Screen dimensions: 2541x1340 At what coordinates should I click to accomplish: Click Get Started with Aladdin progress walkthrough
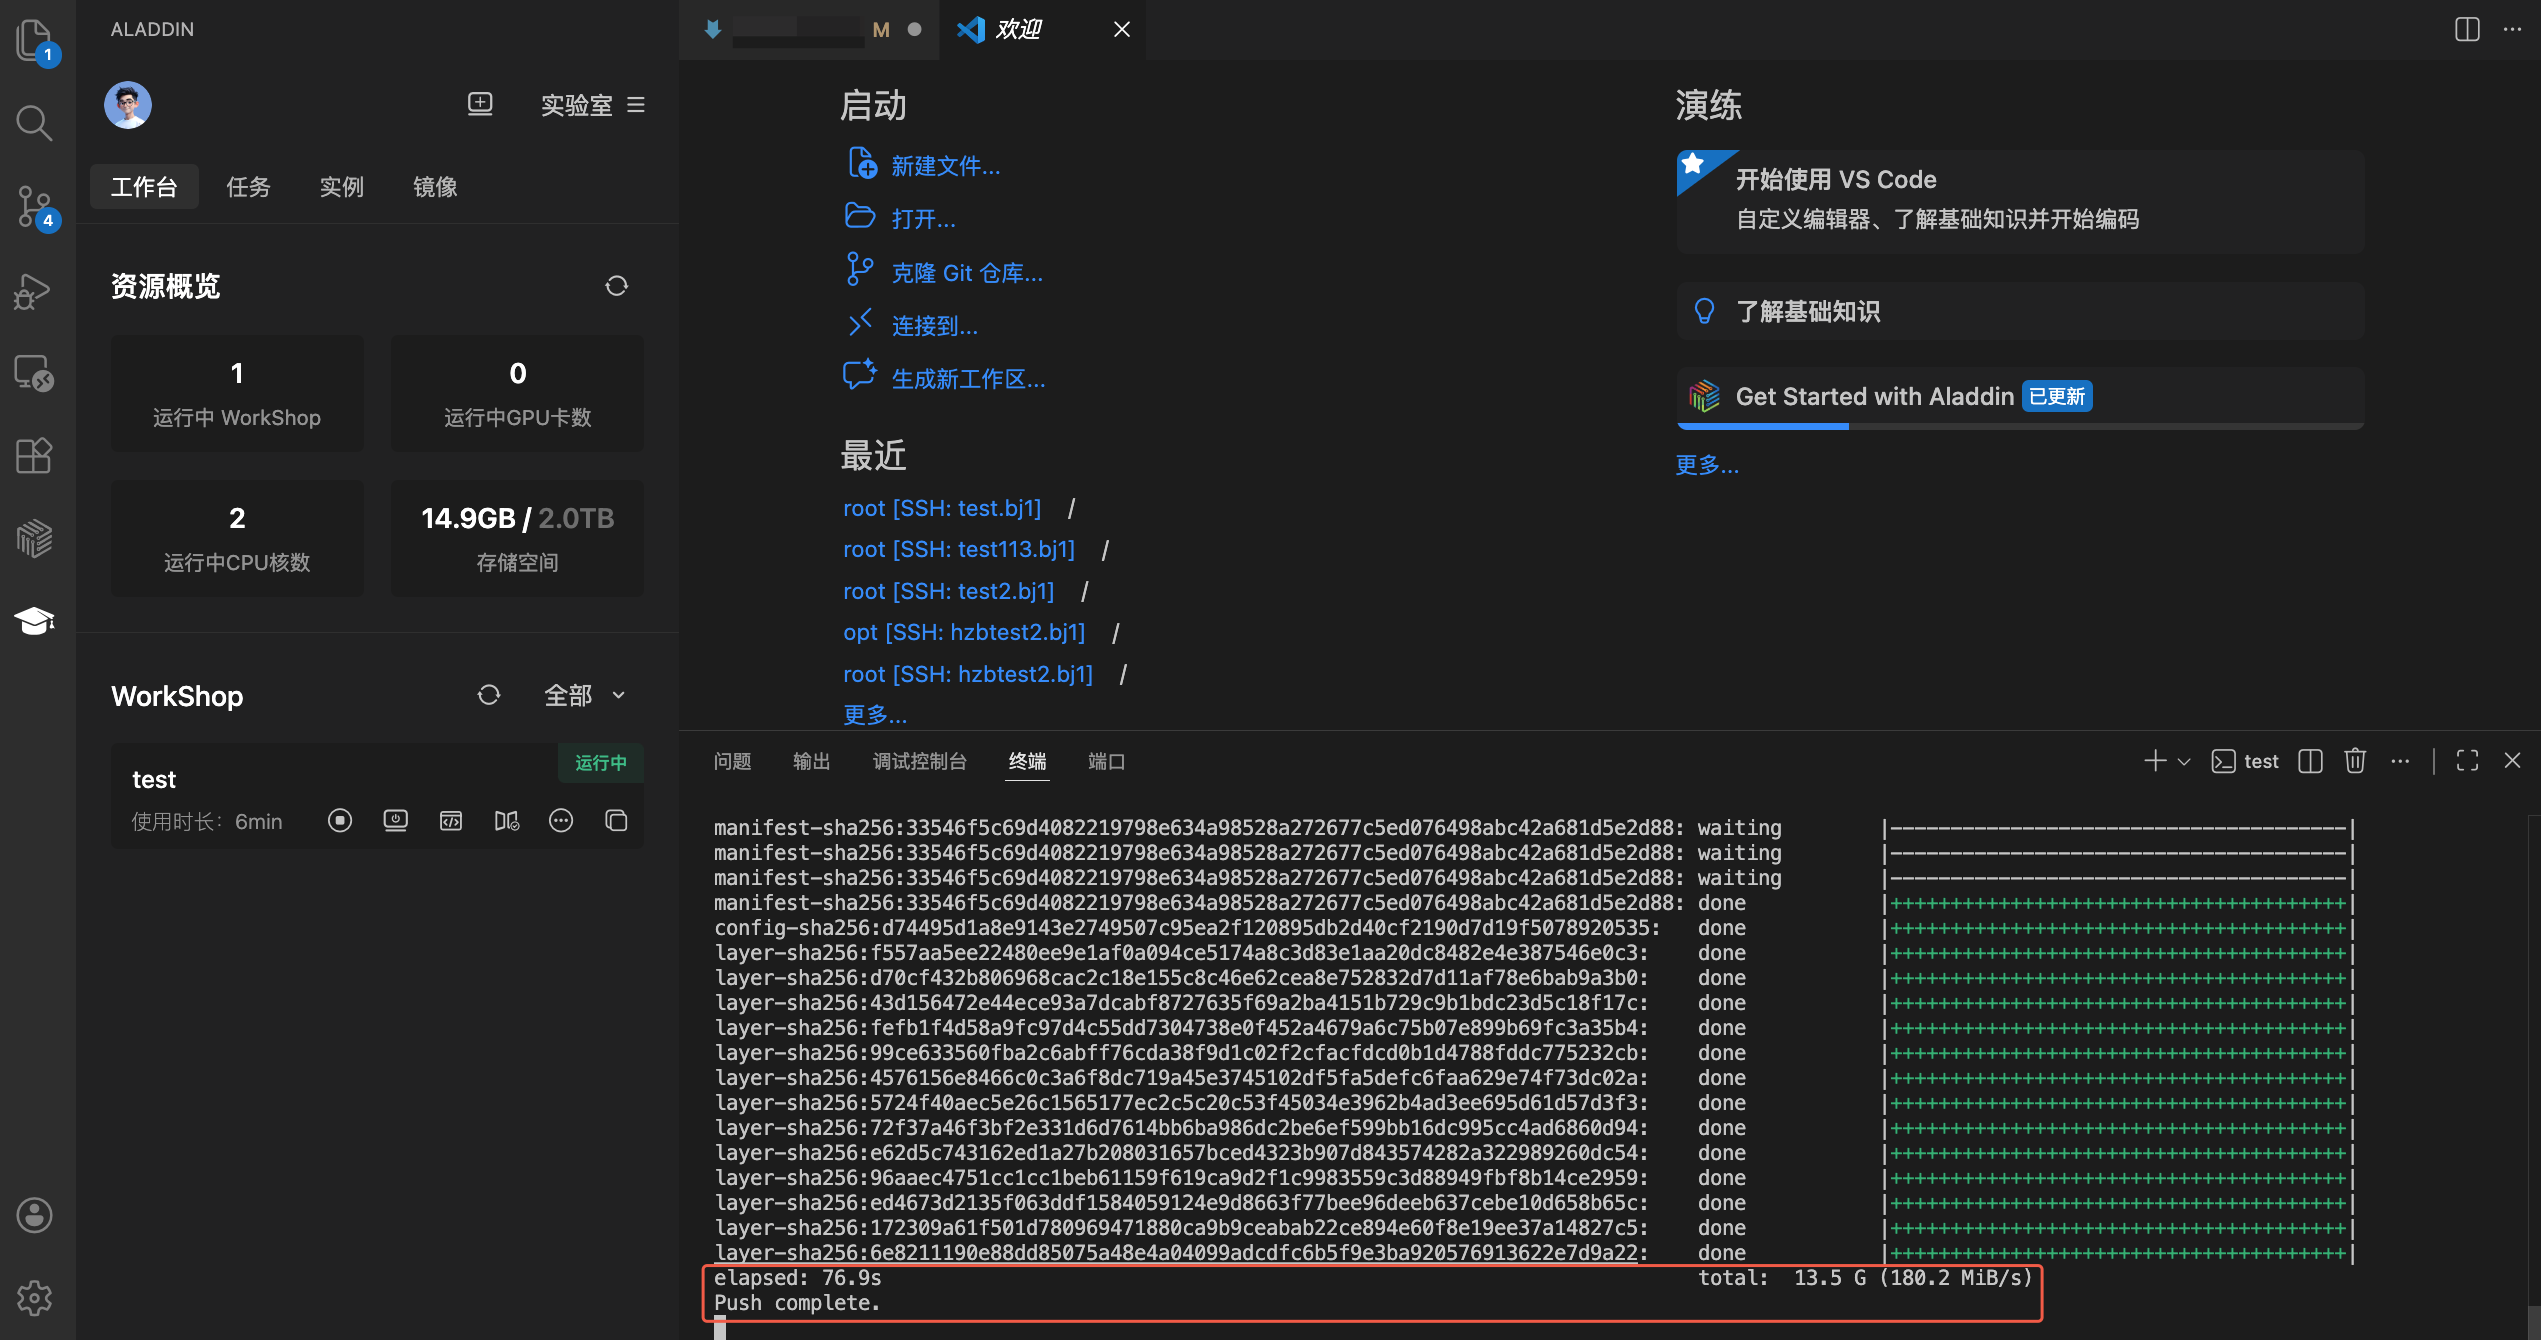1874,397
